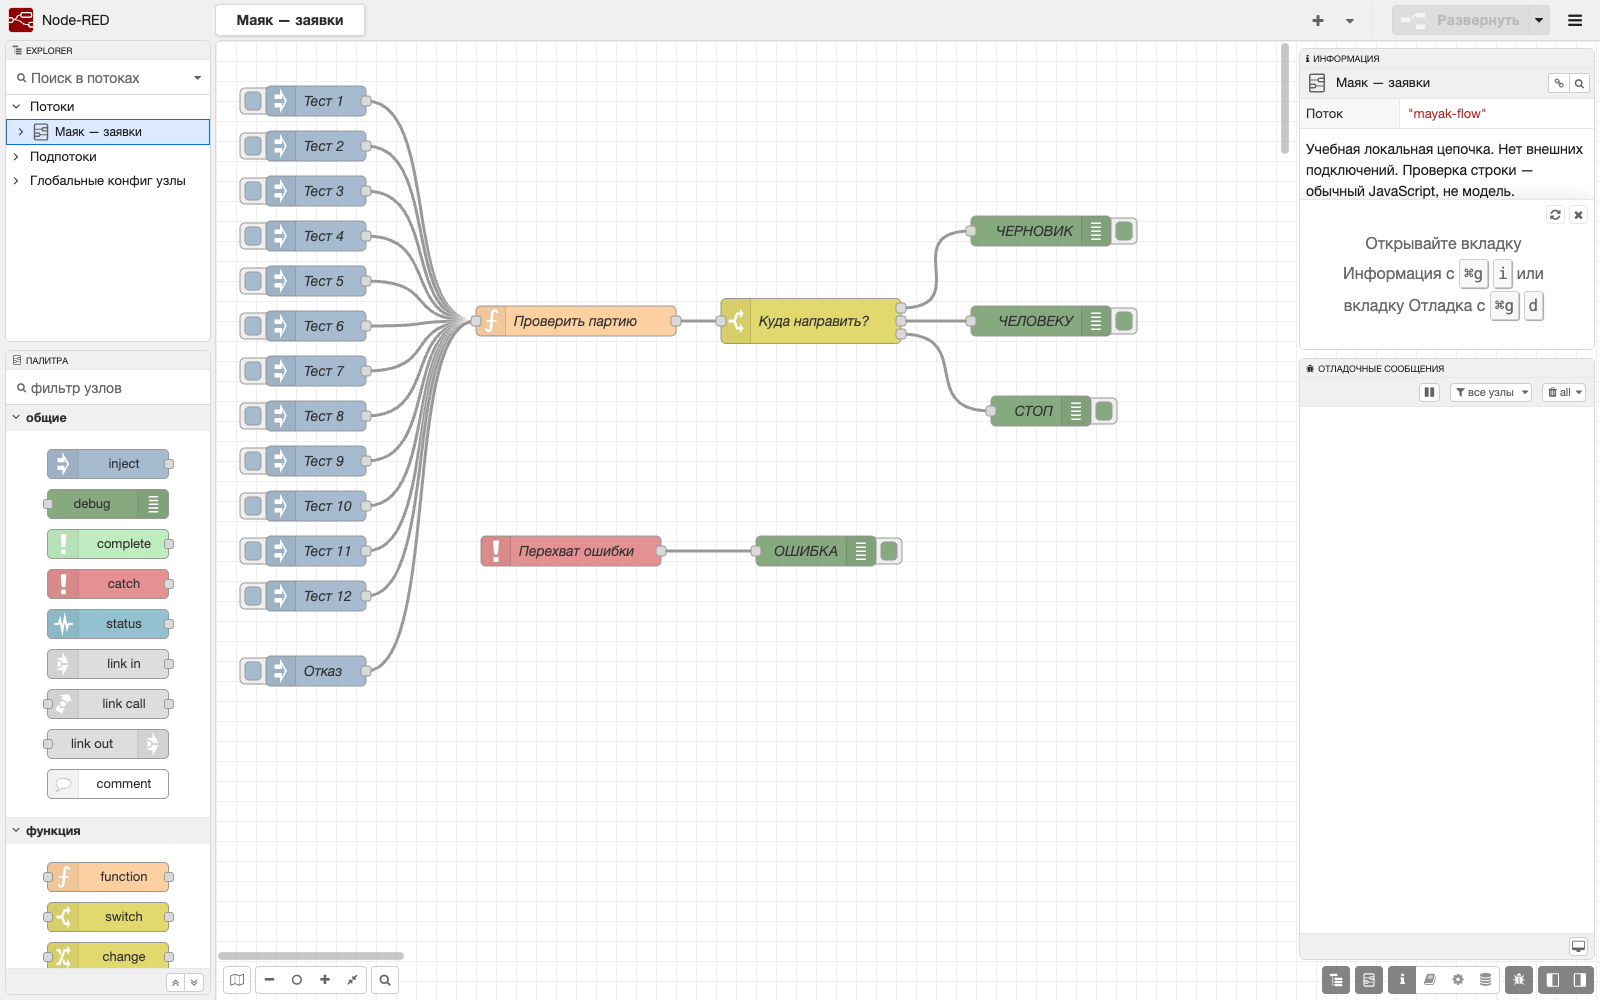This screenshot has width=1600, height=1000.
Task: Switch to the Маяк — заявки tab
Action: 290,20
